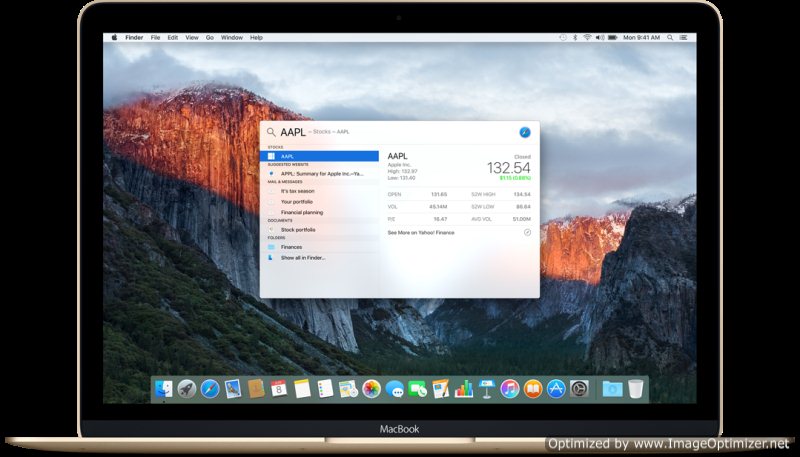800x457 pixels.
Task: Open Notes app in dock
Action: (x=302, y=389)
